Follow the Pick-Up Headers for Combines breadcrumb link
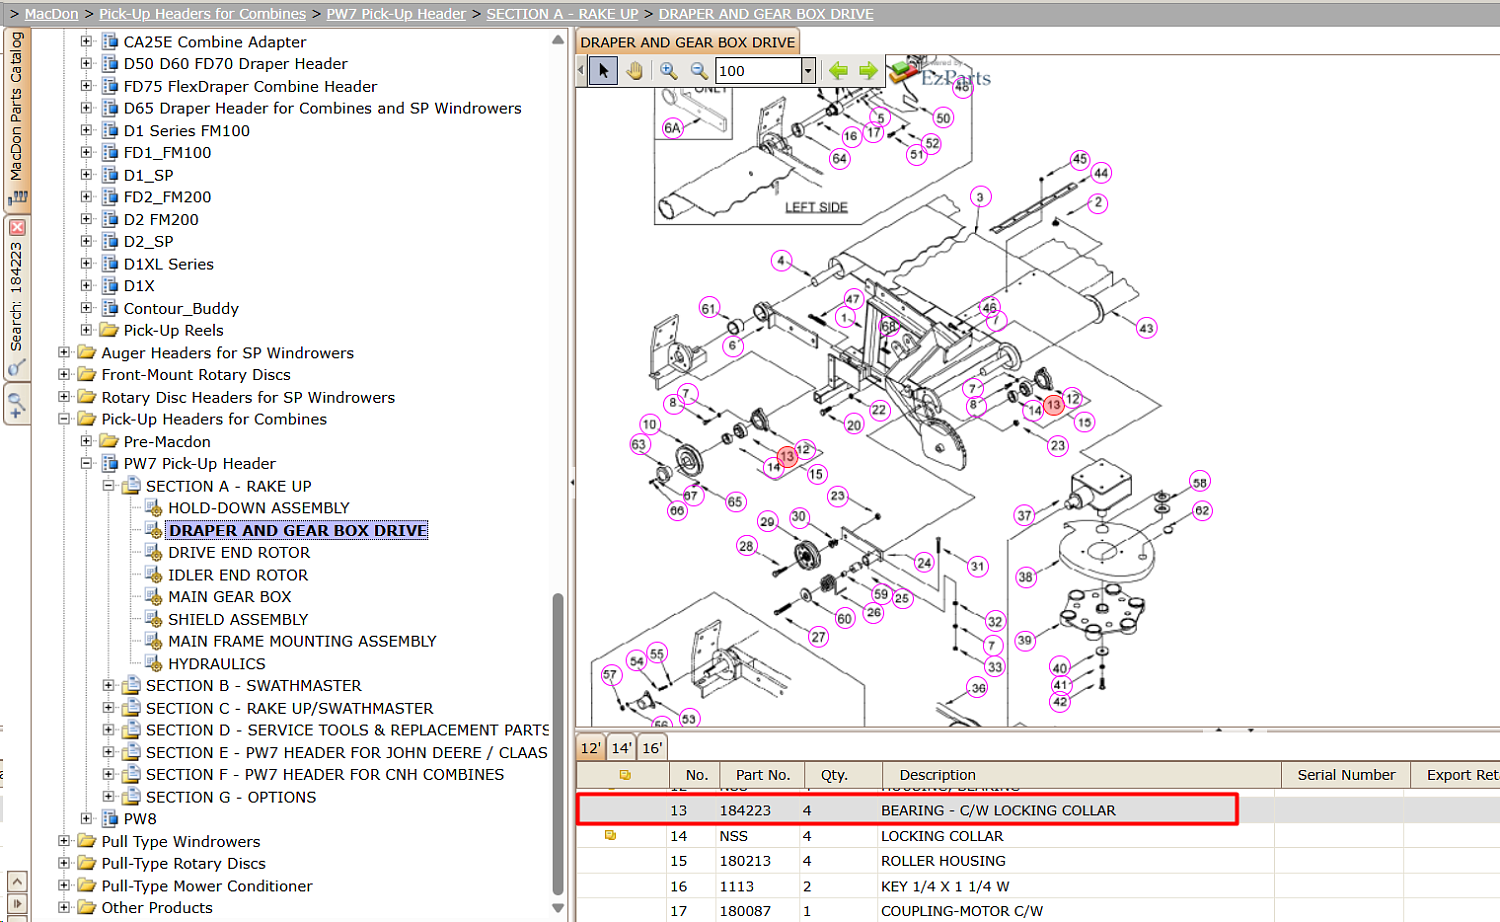The height and width of the screenshot is (922, 1500). [202, 14]
